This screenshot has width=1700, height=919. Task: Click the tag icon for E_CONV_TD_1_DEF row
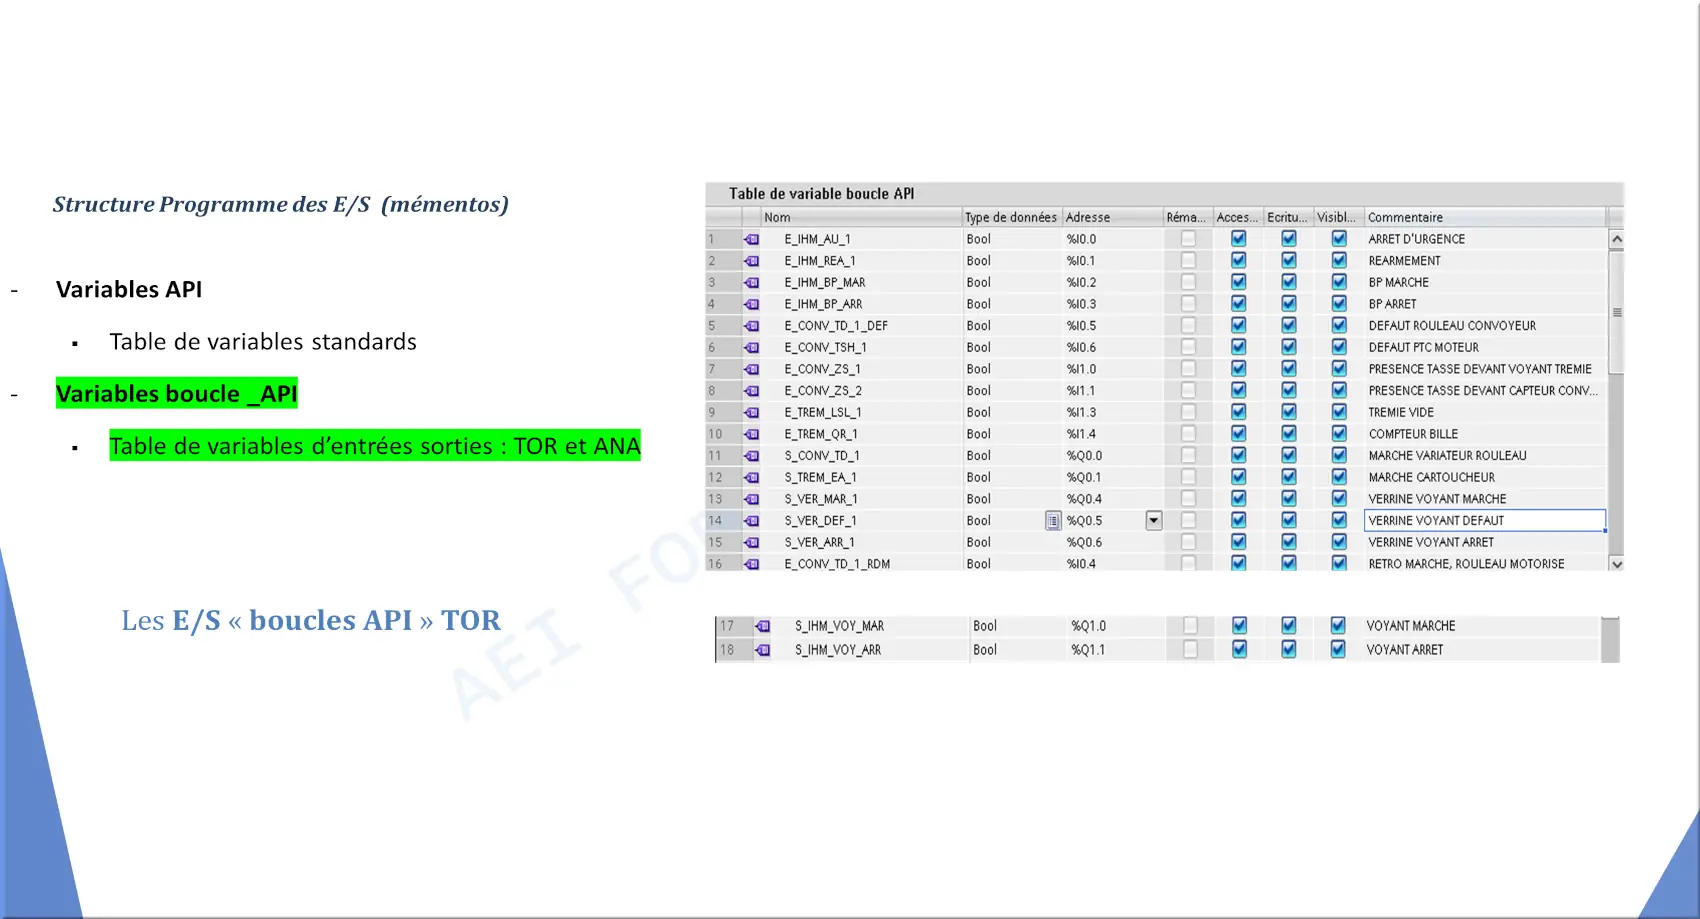[x=751, y=326]
